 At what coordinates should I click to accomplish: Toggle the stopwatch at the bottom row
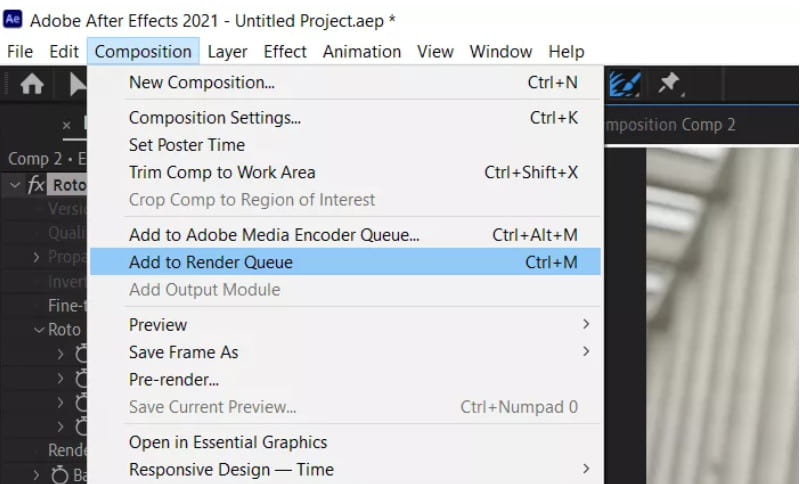[59, 475]
